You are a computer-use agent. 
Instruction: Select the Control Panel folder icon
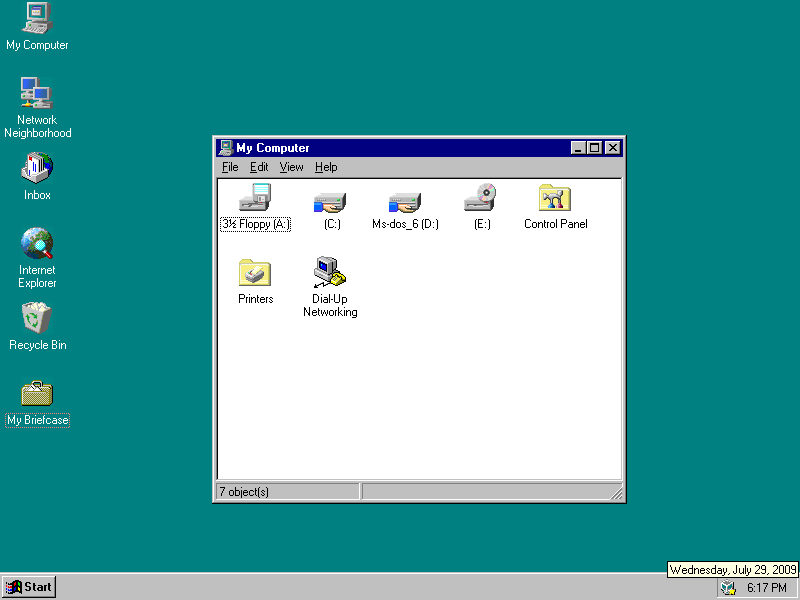tap(555, 197)
